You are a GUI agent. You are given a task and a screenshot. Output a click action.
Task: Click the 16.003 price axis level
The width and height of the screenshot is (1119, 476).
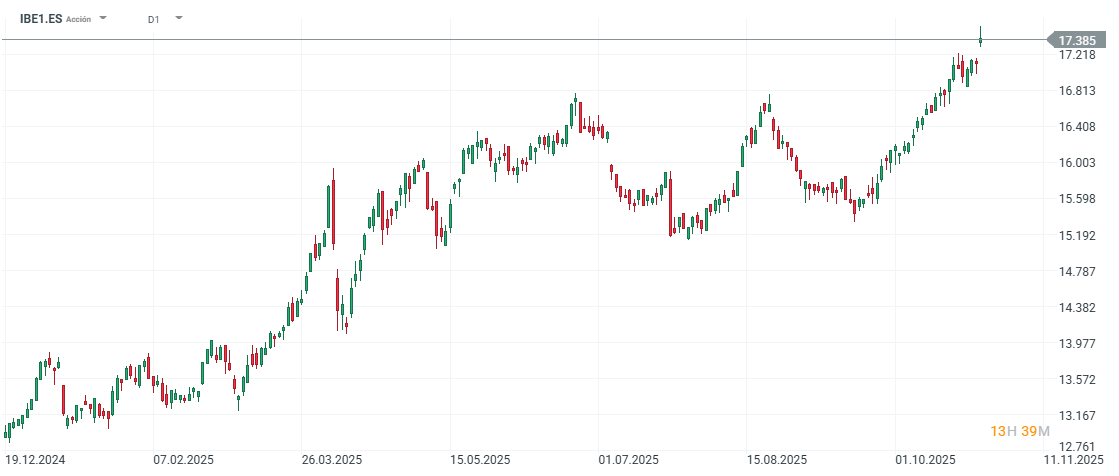point(1077,163)
